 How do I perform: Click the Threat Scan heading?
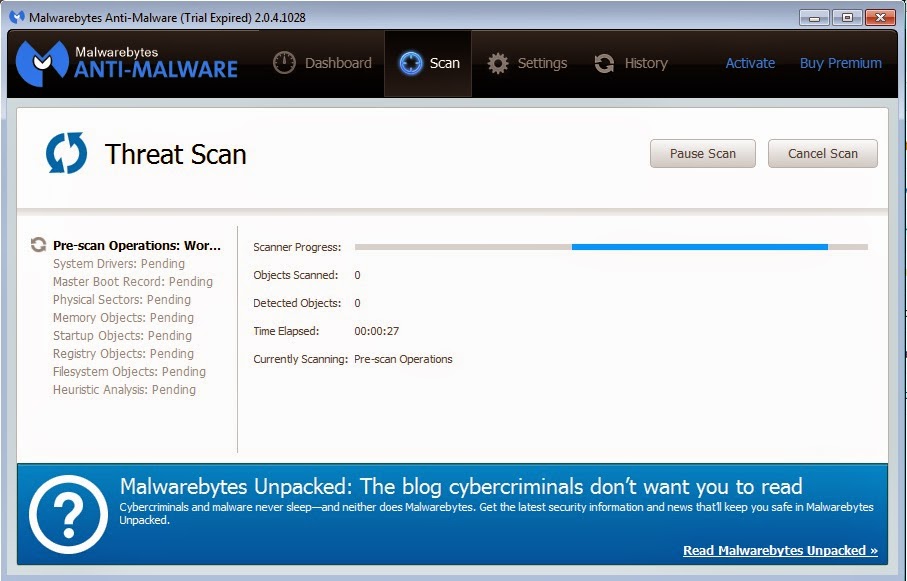click(175, 155)
